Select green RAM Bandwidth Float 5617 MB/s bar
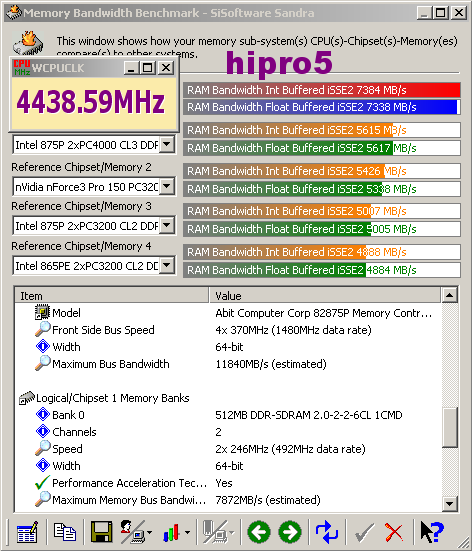Image resolution: width=472 pixels, height=551 pixels. click(x=322, y=148)
